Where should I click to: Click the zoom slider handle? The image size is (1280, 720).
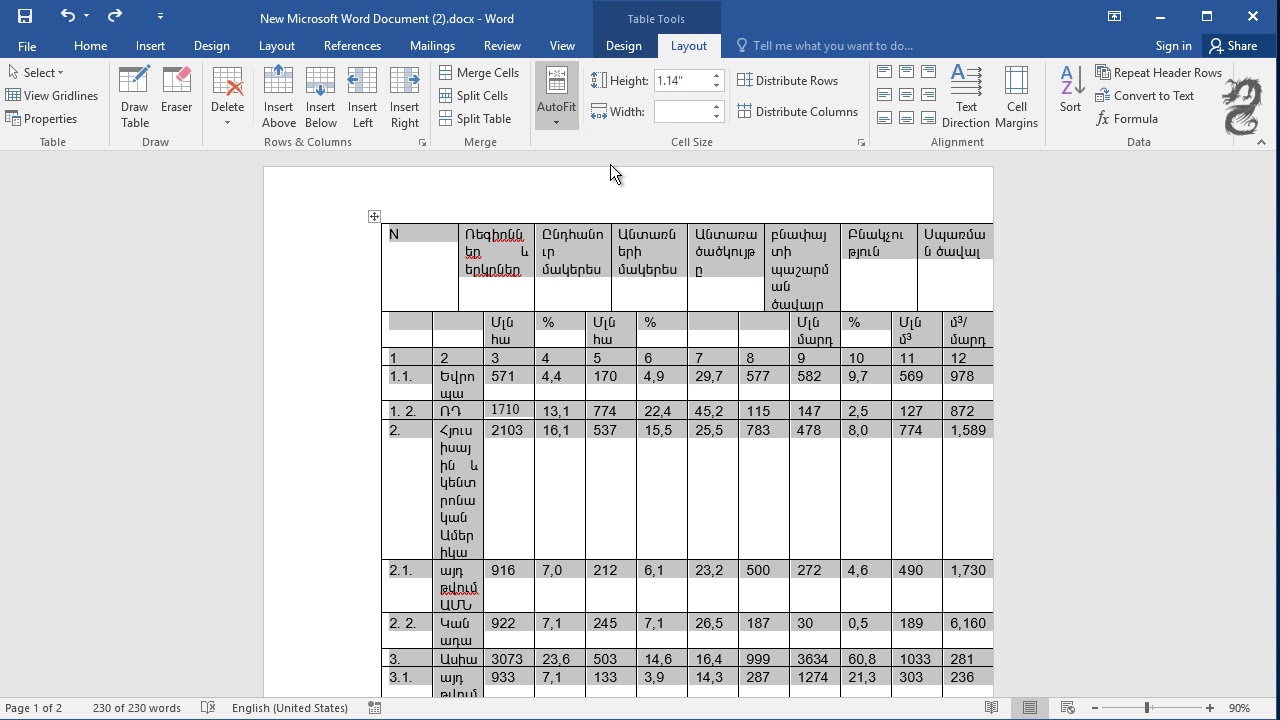click(x=1147, y=708)
